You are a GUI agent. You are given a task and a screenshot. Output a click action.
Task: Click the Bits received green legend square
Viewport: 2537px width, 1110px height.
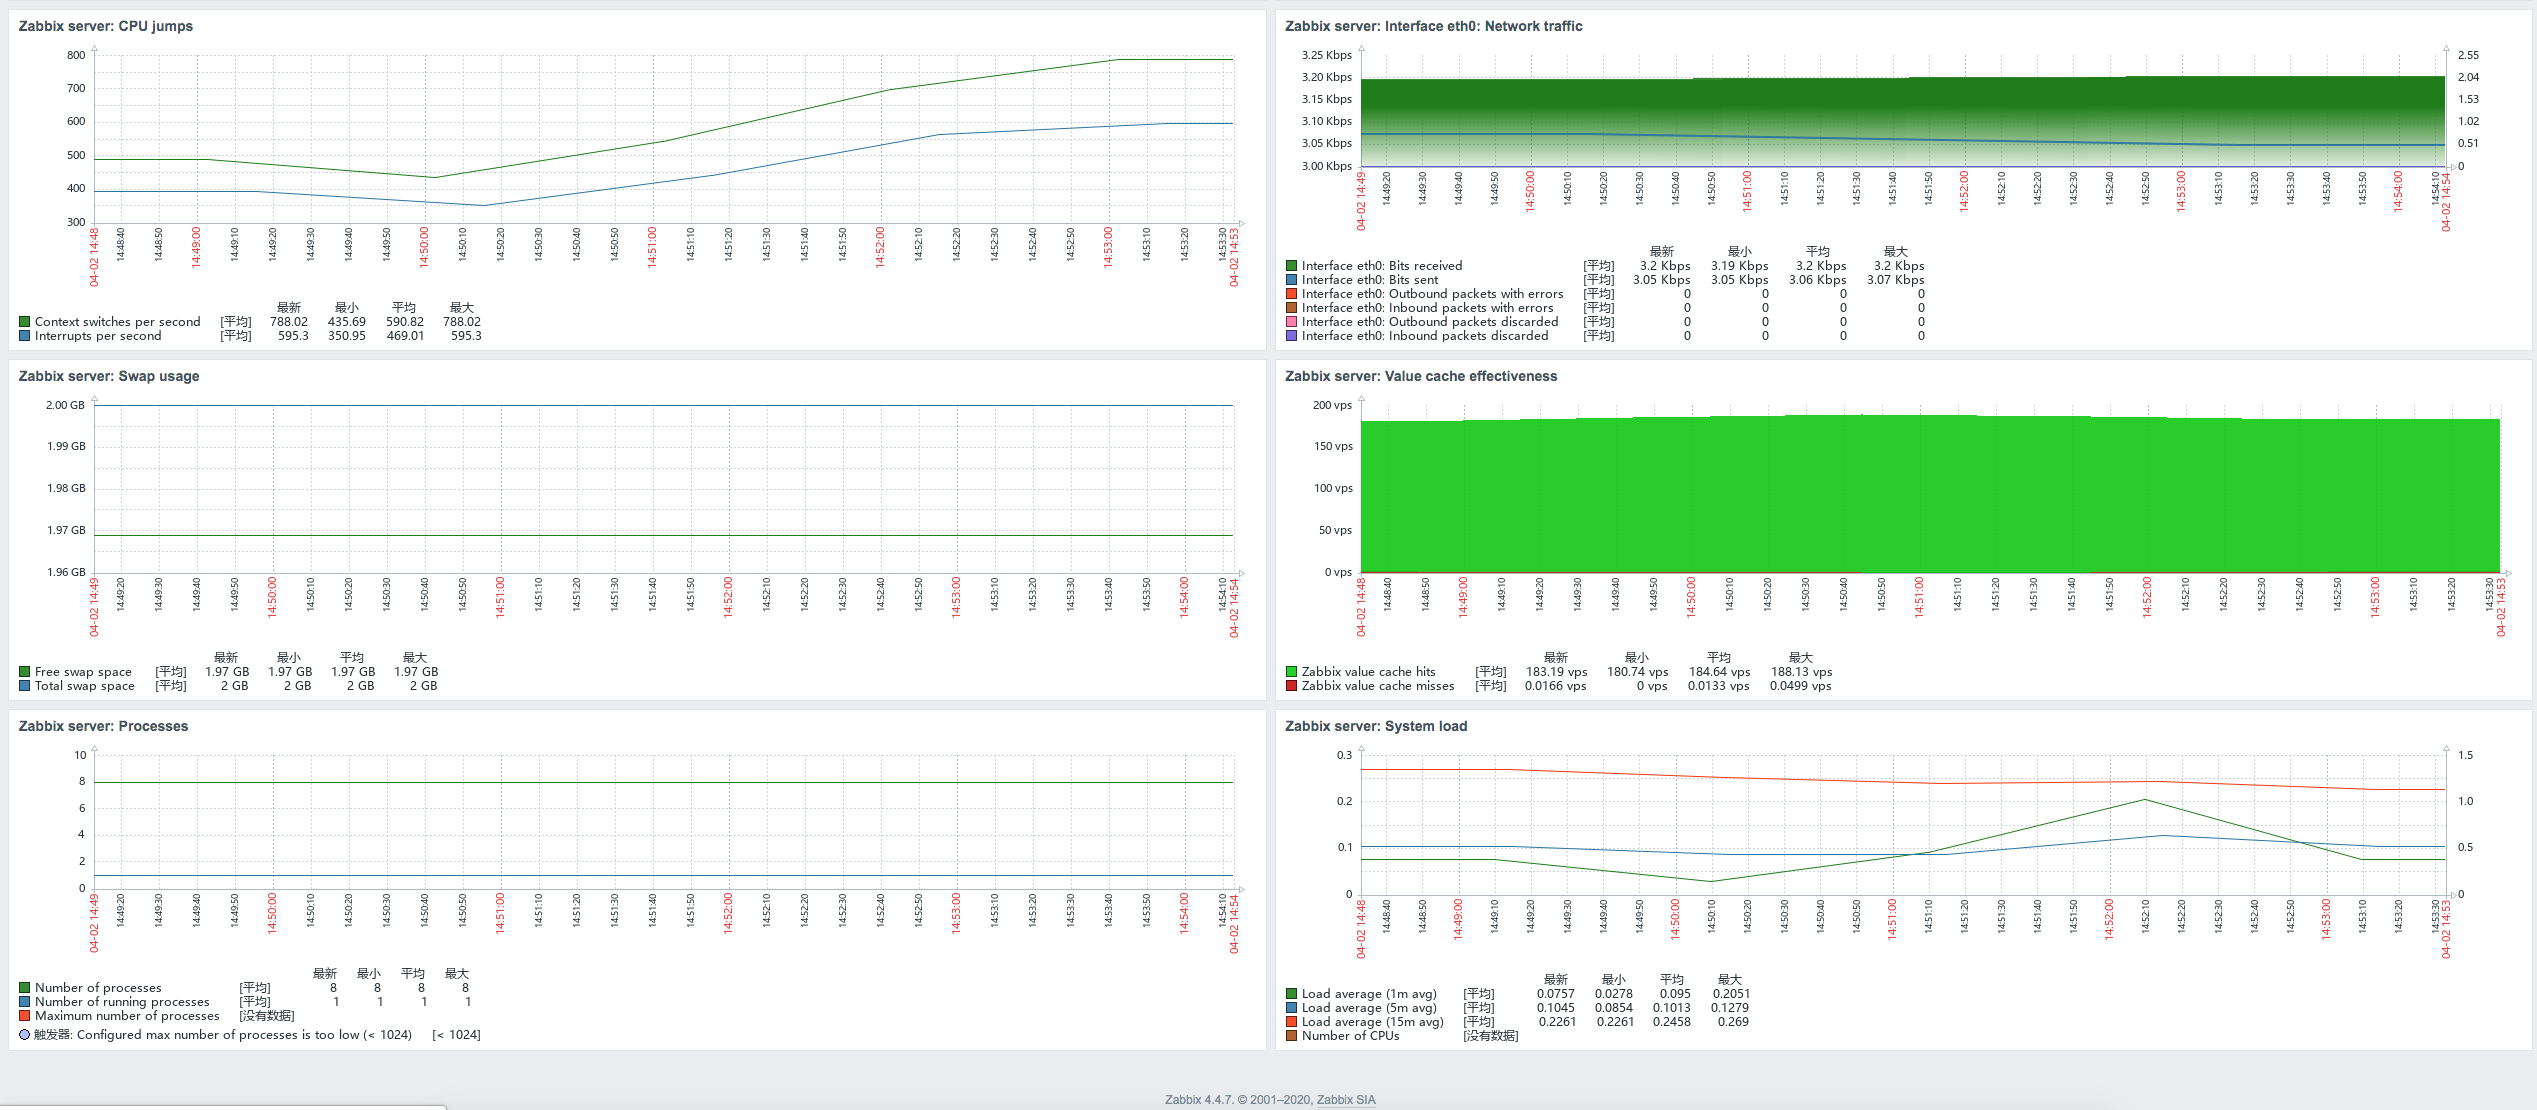(1291, 266)
